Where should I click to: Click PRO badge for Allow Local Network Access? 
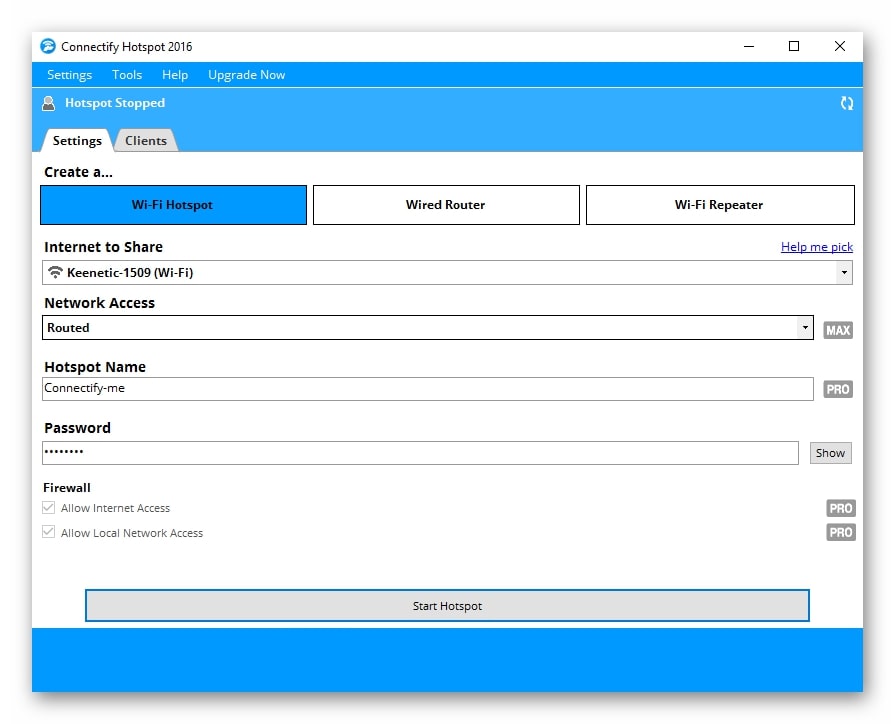pos(840,533)
